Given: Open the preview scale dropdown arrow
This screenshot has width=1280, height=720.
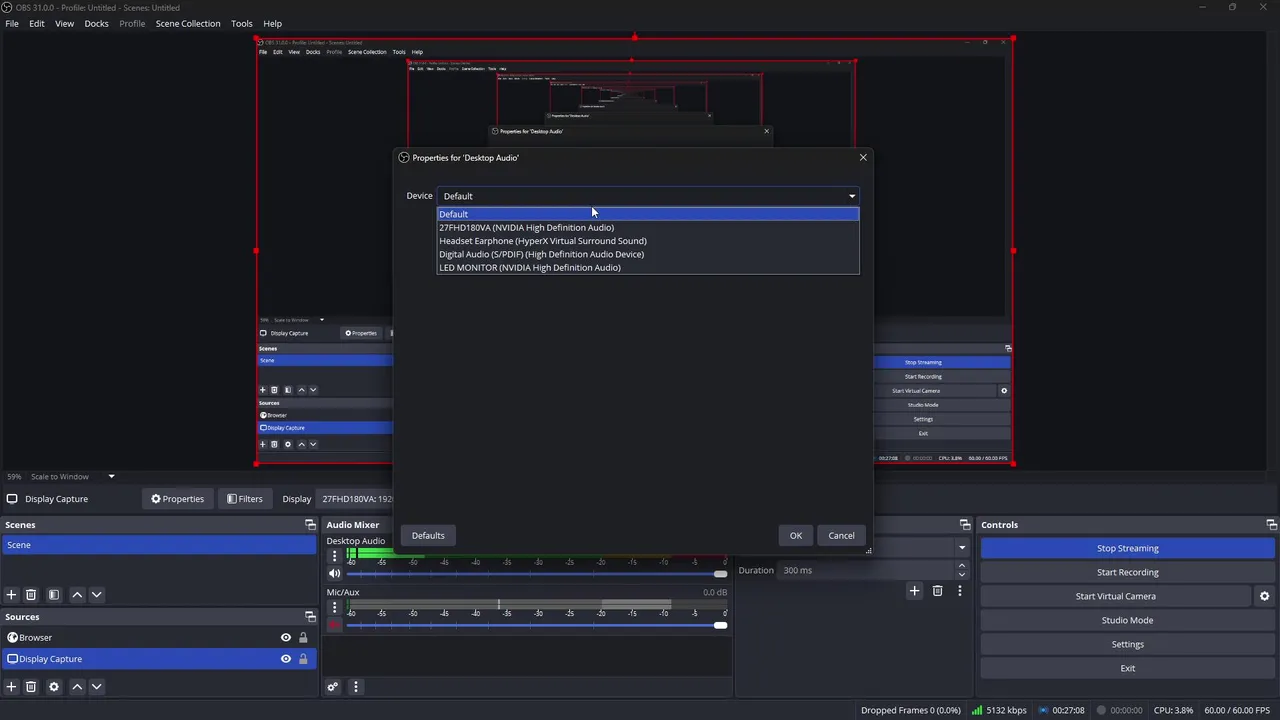Looking at the screenshot, I should click(x=111, y=477).
